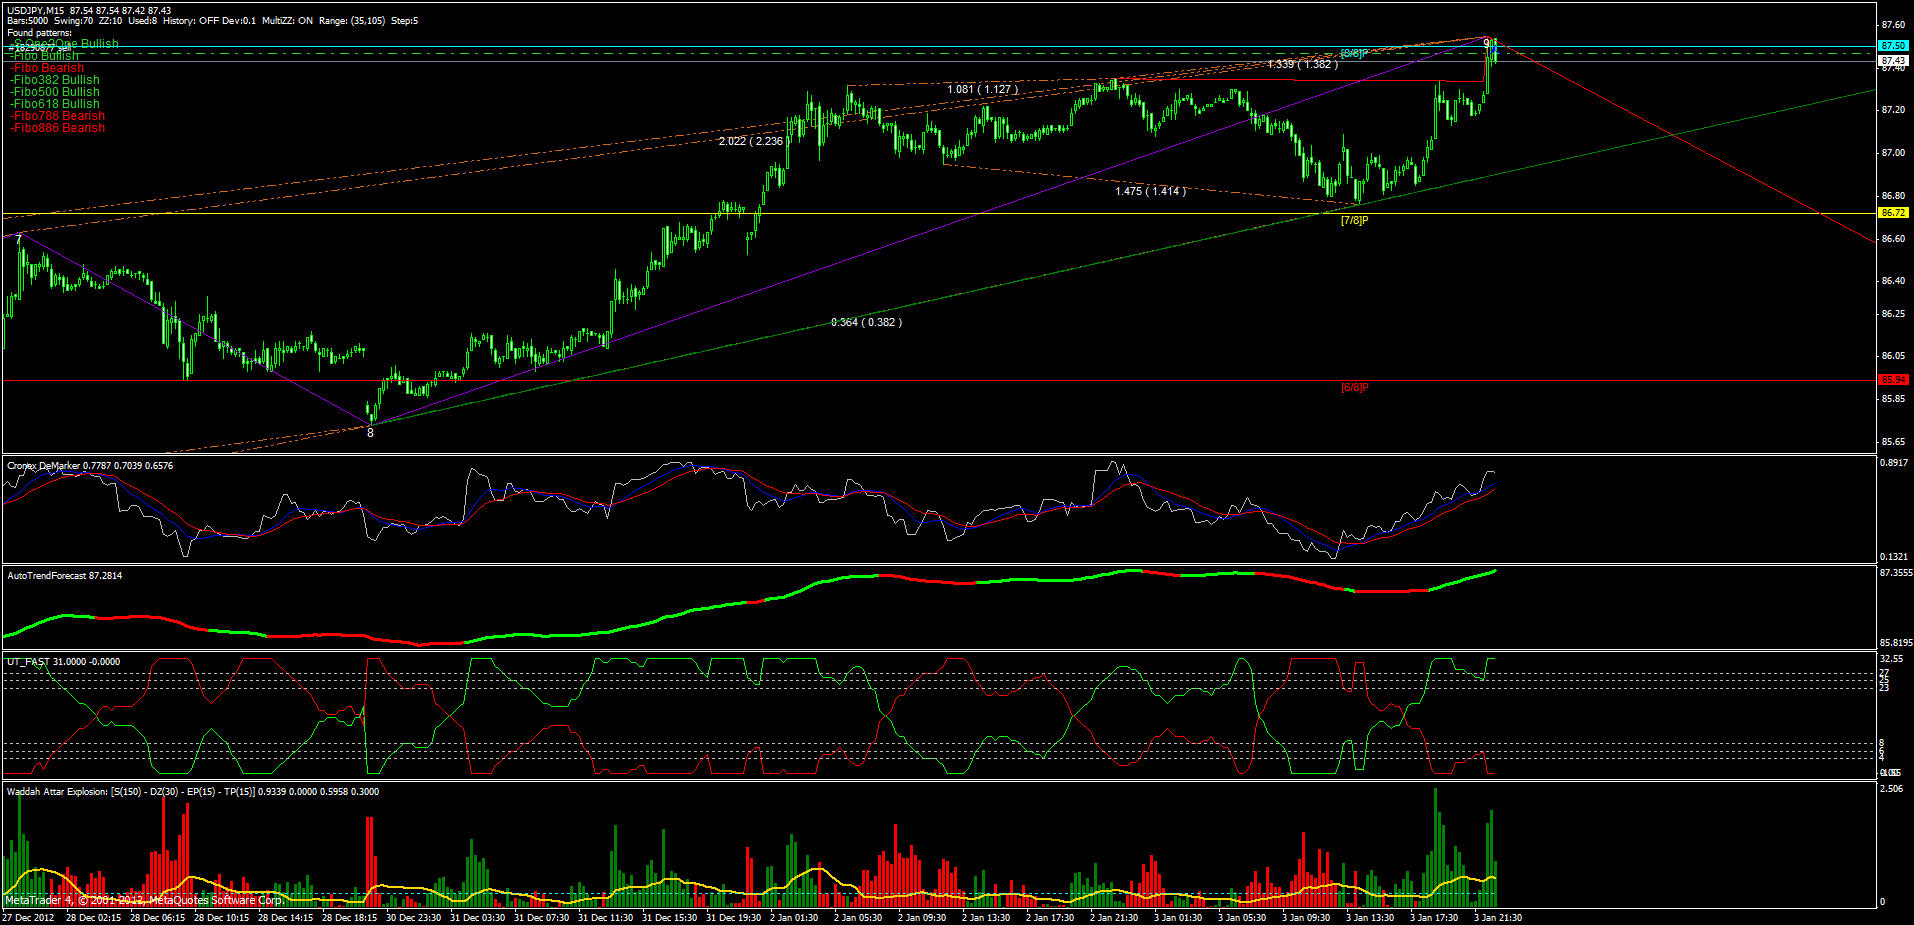This screenshot has width=1914, height=925.
Task: Select the 87.00 price scale value
Action: (x=1893, y=153)
